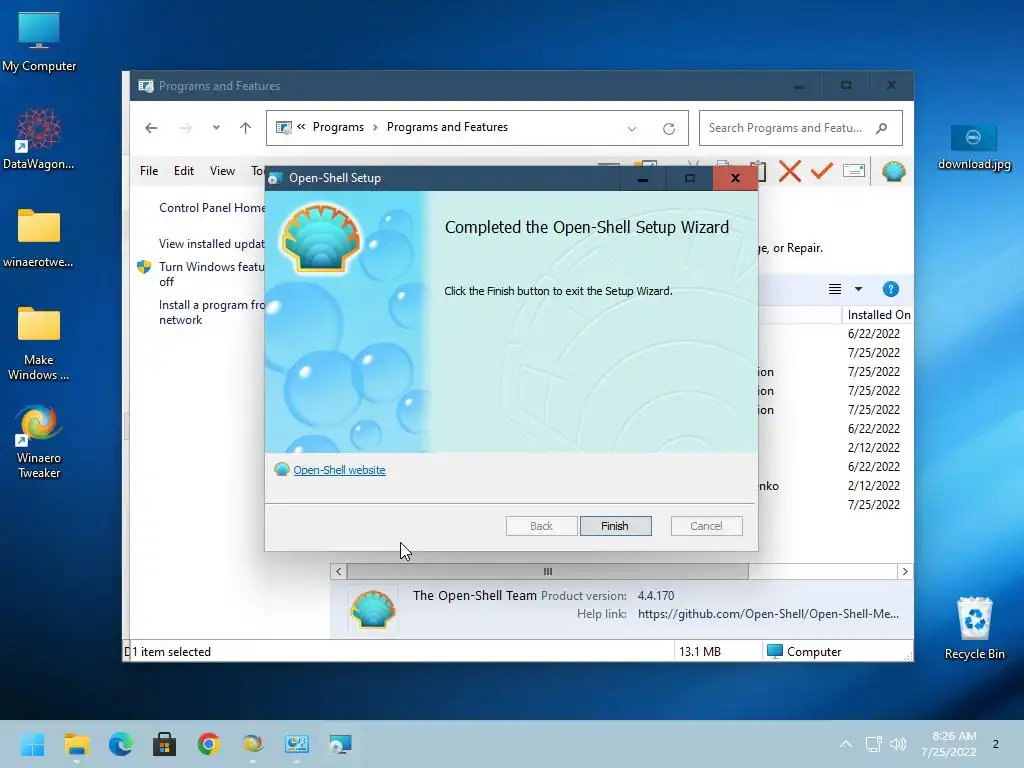Open the Open-Shell website link

(x=339, y=470)
